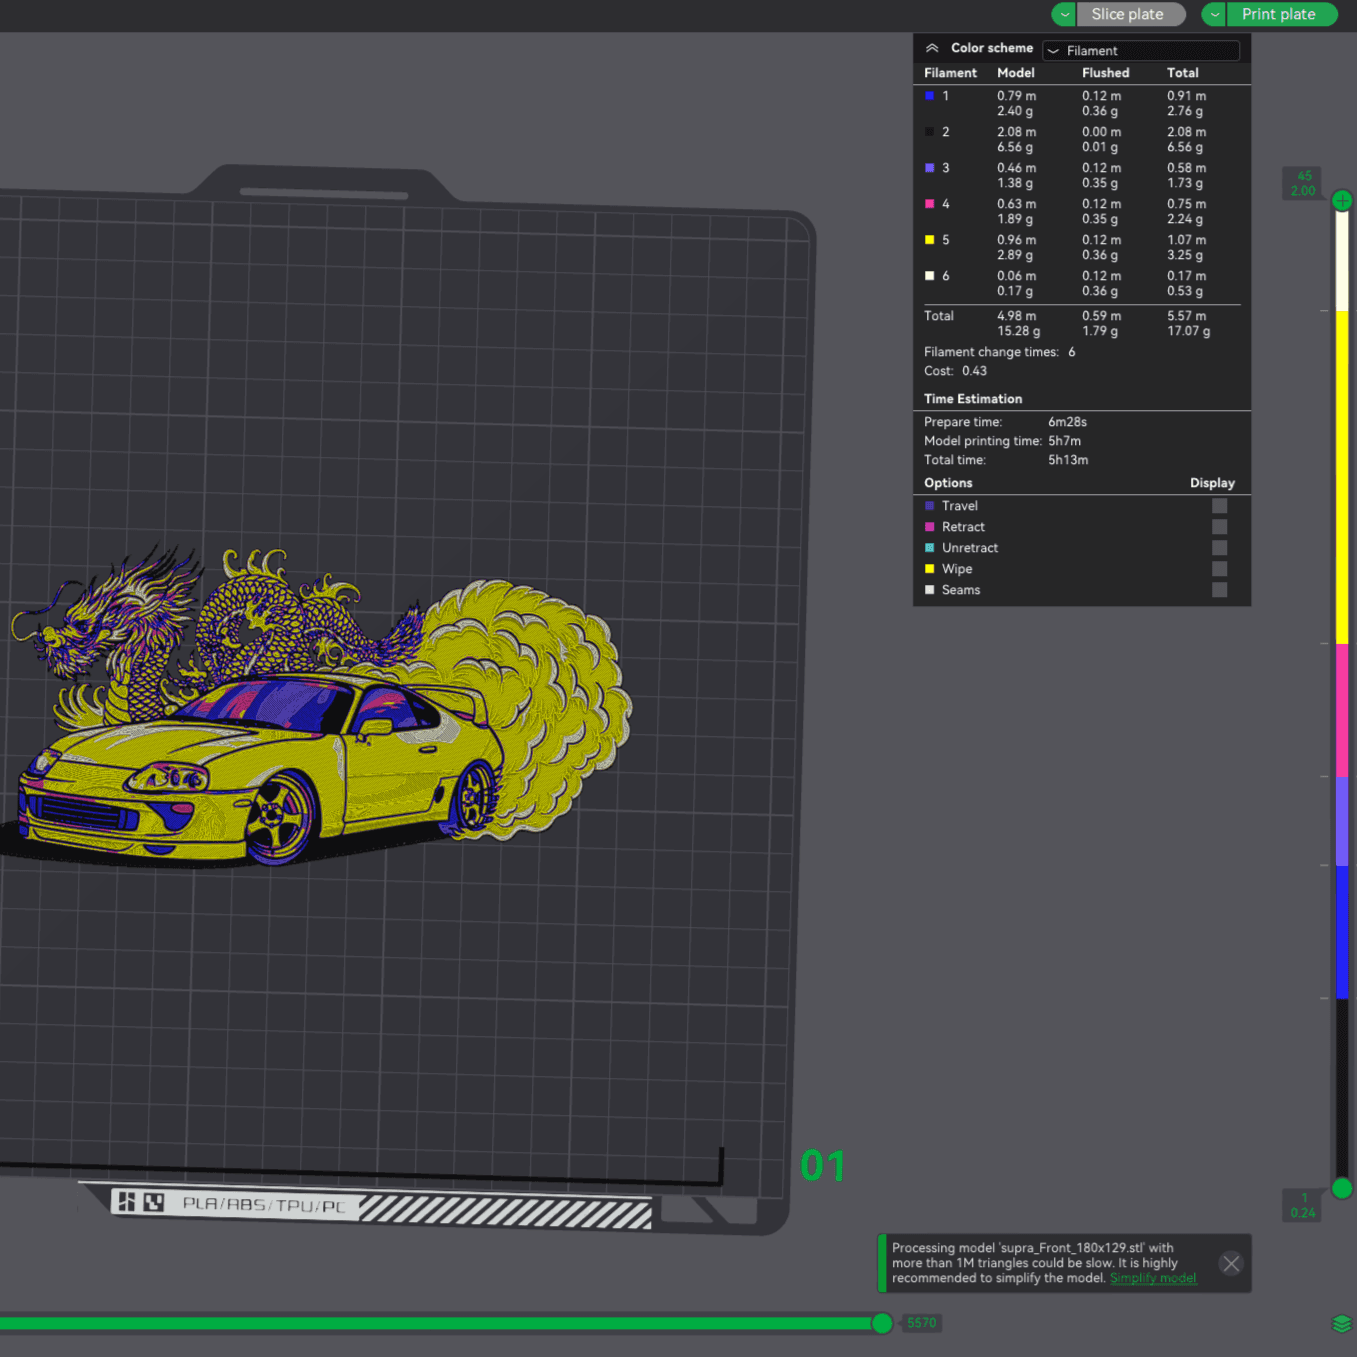Click the Model printing time 5h7m value
The height and width of the screenshot is (1357, 1357).
click(x=1064, y=441)
